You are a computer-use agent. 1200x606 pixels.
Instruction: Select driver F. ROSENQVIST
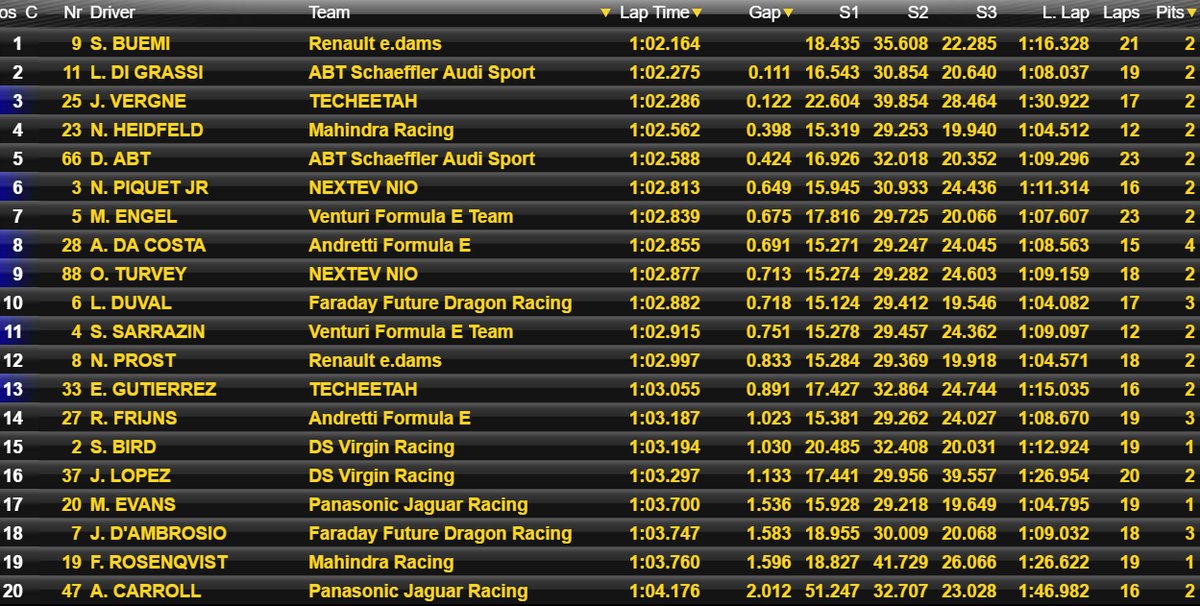click(x=159, y=562)
